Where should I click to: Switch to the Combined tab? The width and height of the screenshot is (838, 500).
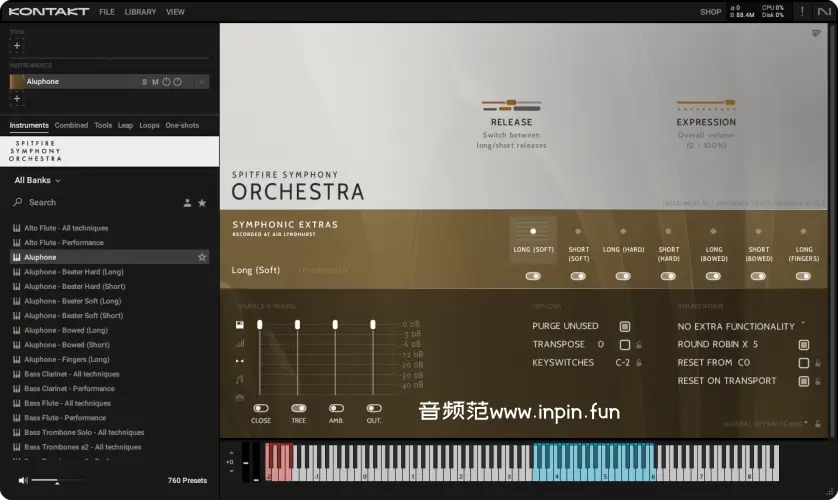click(x=71, y=126)
